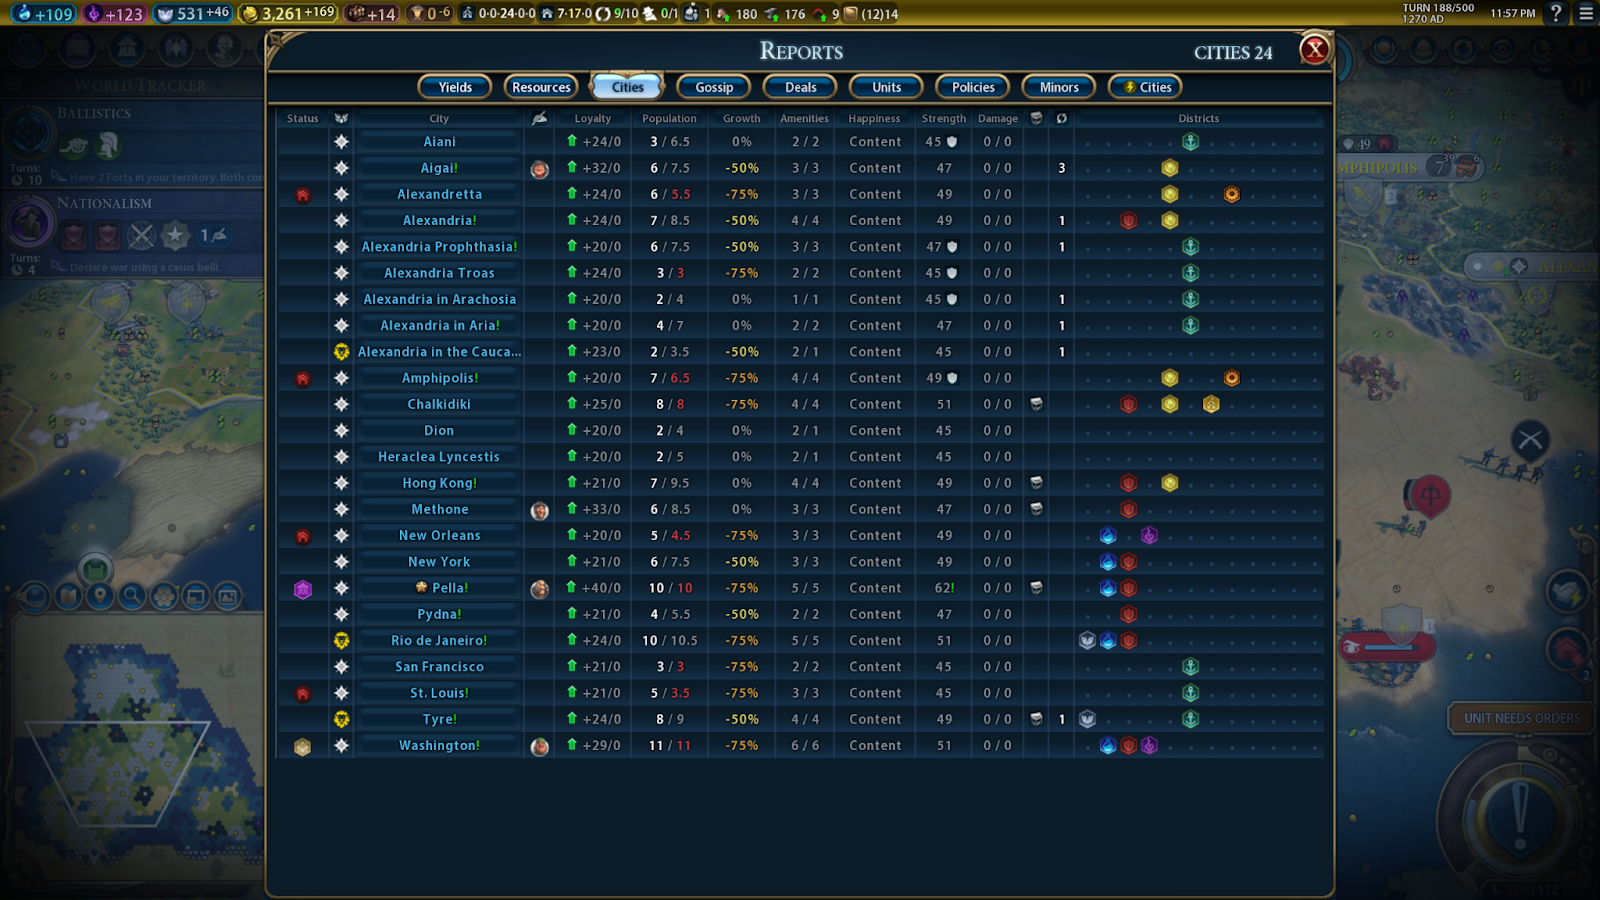Open the Units report tab
Image resolution: width=1600 pixels, height=900 pixels.
tap(886, 87)
